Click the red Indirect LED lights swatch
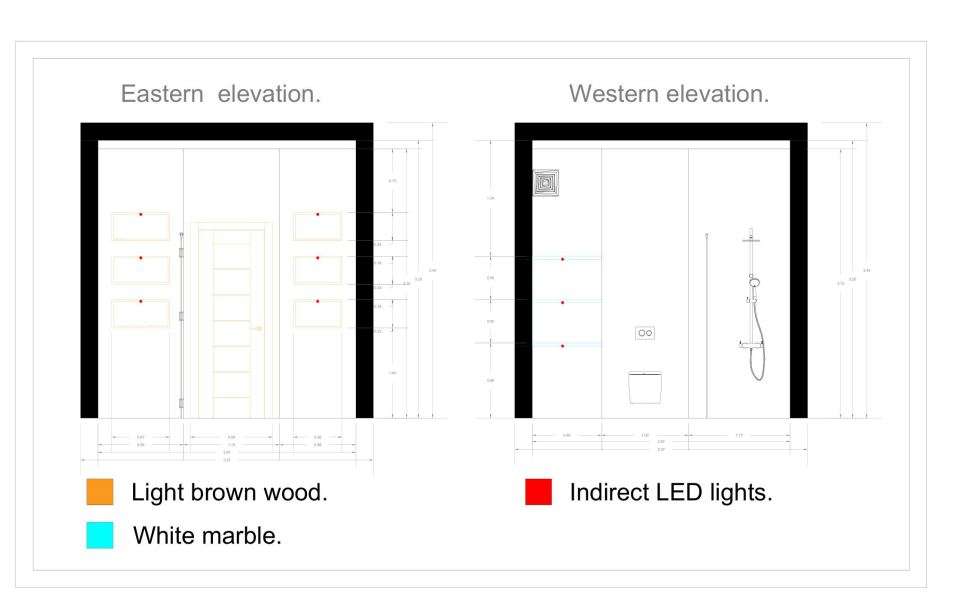 538,494
